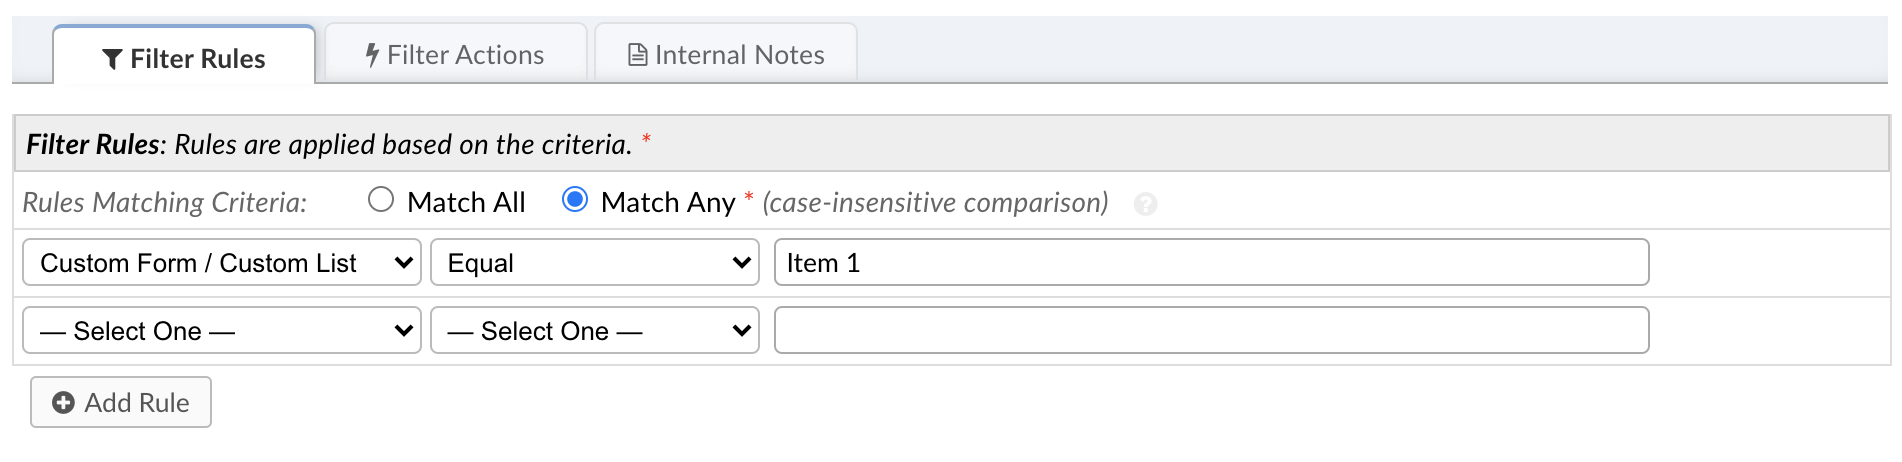
Task: Click the lightning bolt icon on Filter Actions
Action: point(372,55)
